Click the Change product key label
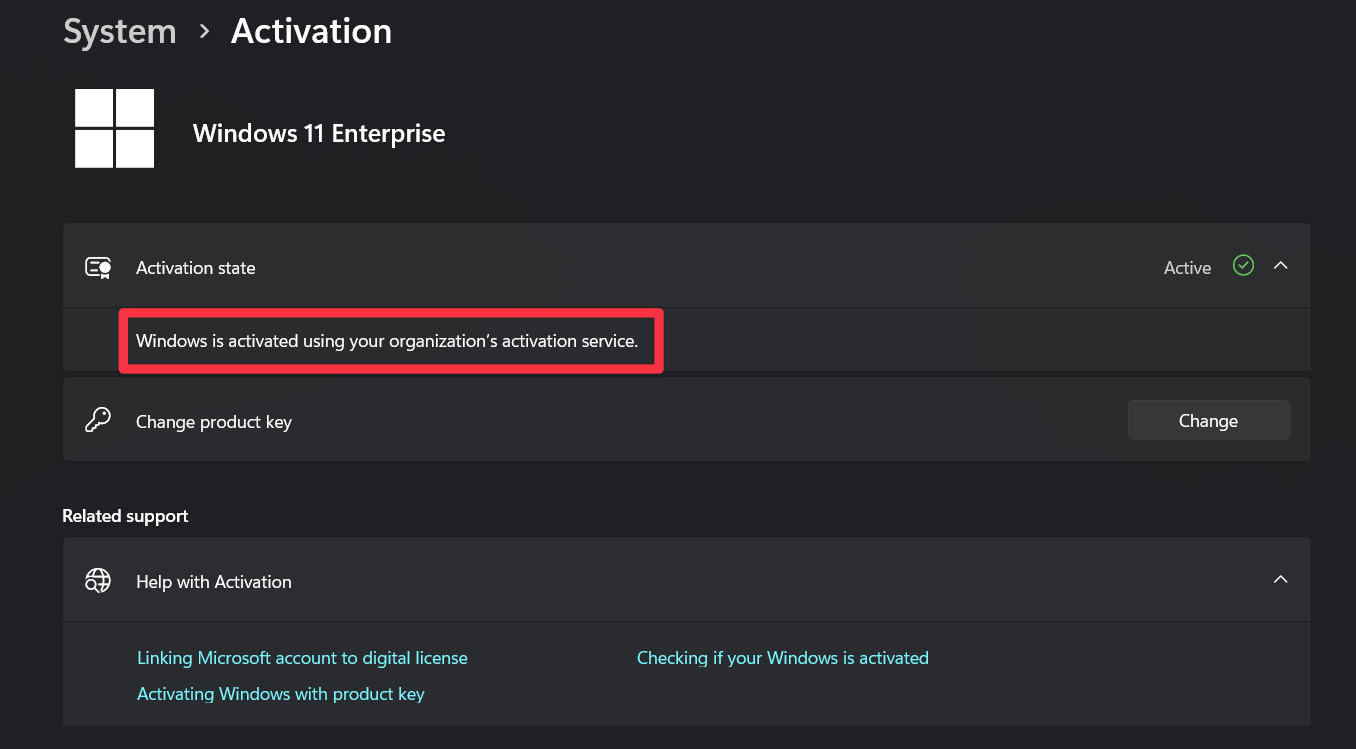Screen dimensions: 1356x749 (214, 422)
